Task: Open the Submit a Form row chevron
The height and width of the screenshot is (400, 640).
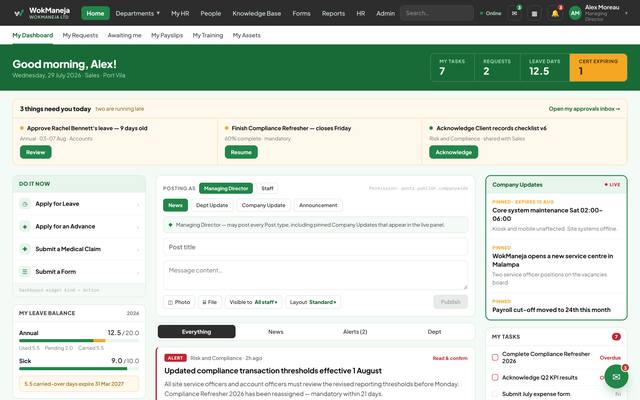Action: point(138,272)
